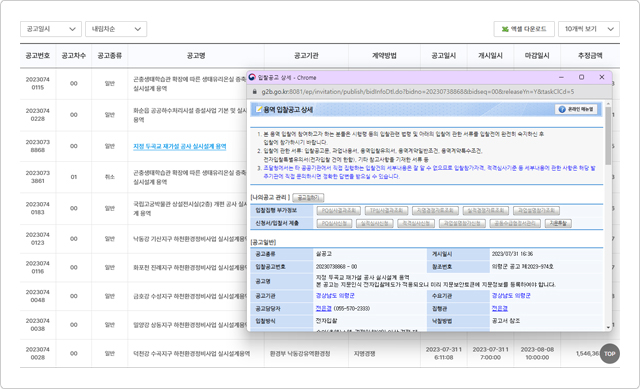Click the Excel icon in download button
Screen dimensions: 640x389
pos(505,29)
